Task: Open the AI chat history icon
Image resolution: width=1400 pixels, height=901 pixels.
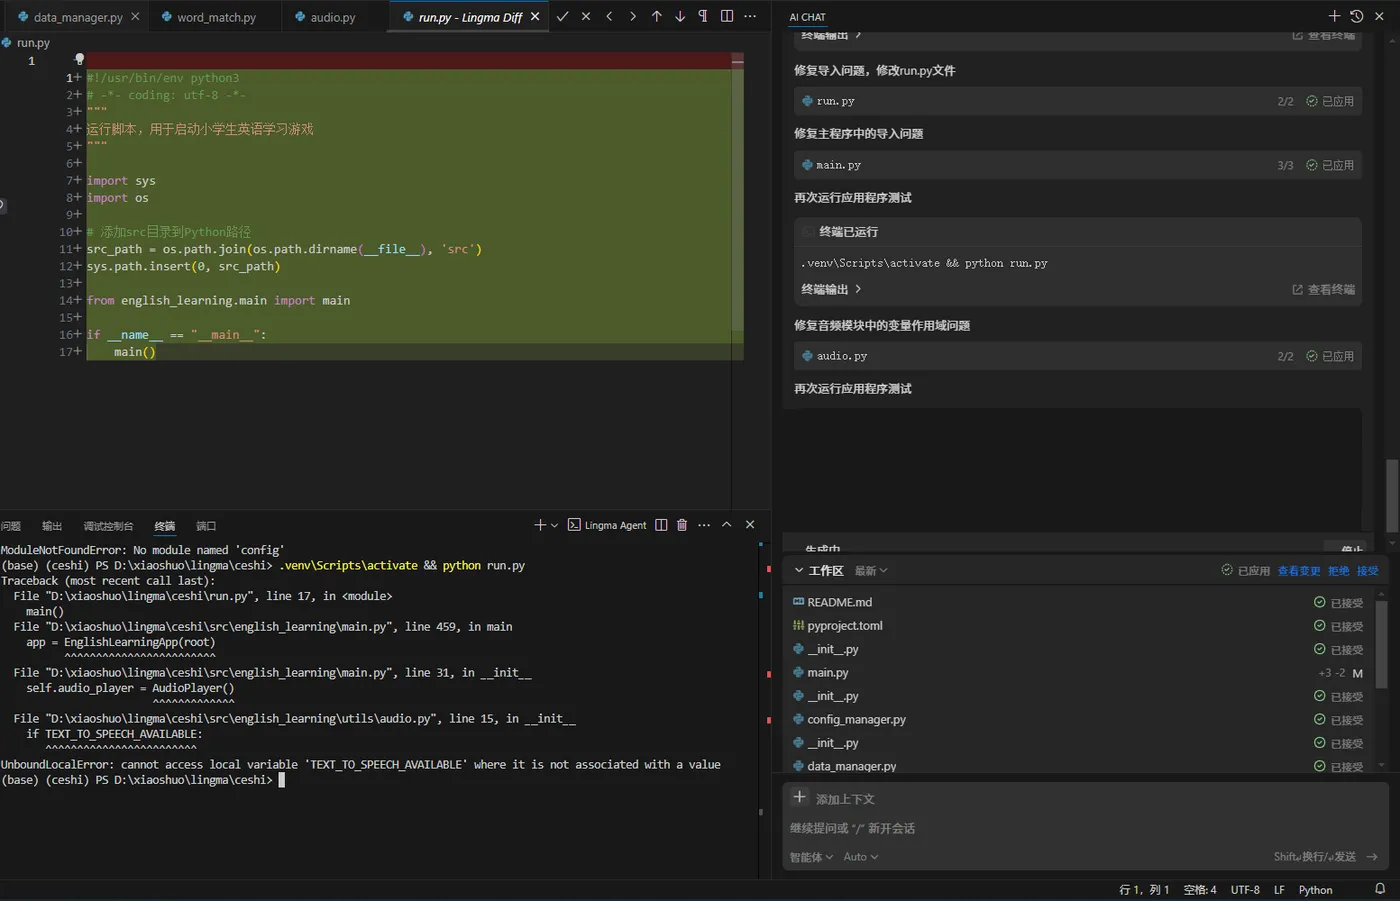Action: (x=1357, y=16)
